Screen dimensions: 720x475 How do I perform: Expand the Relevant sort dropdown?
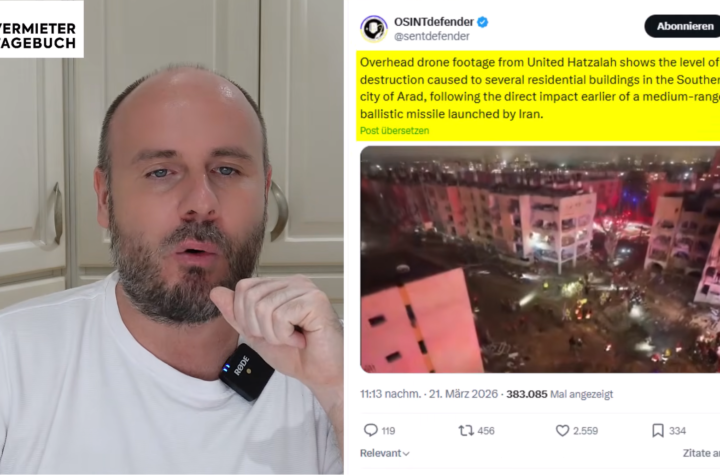pos(384,453)
